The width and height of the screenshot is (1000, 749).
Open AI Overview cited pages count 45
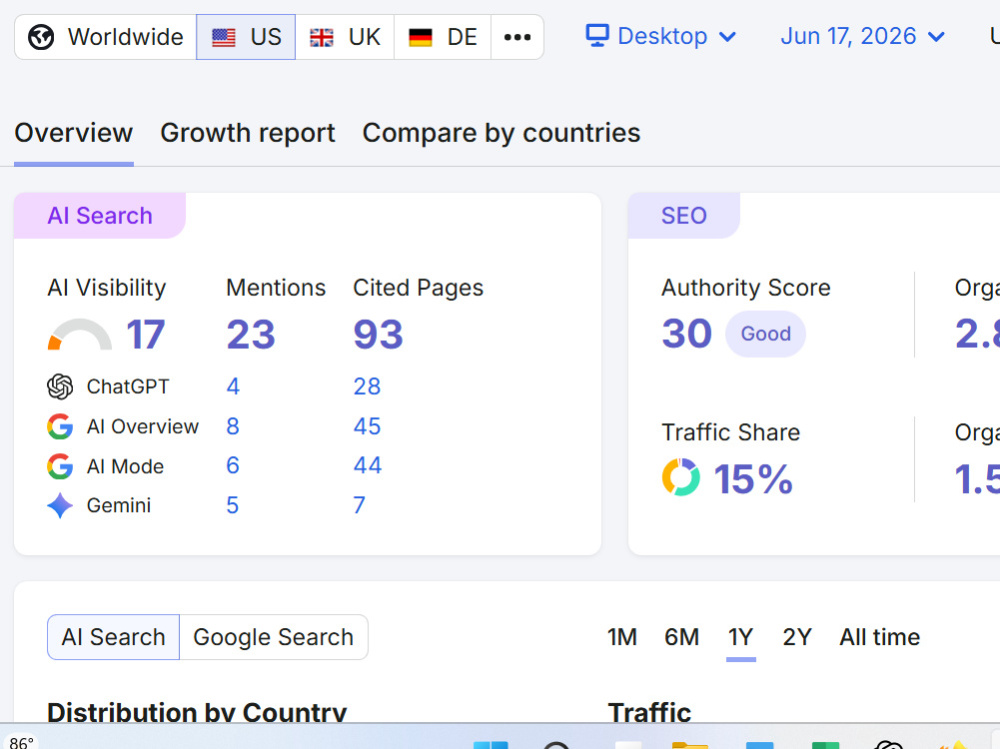pyautogui.click(x=367, y=426)
